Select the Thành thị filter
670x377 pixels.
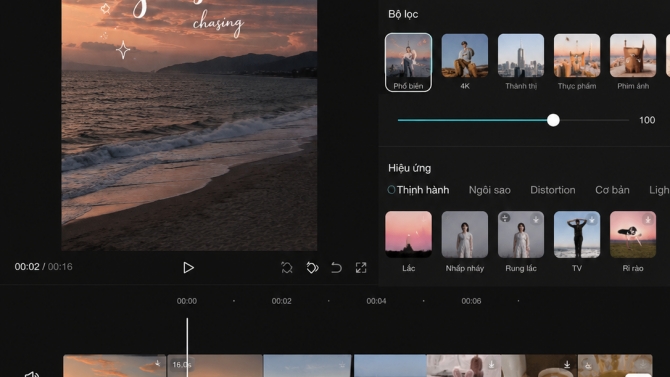pyautogui.click(x=521, y=62)
